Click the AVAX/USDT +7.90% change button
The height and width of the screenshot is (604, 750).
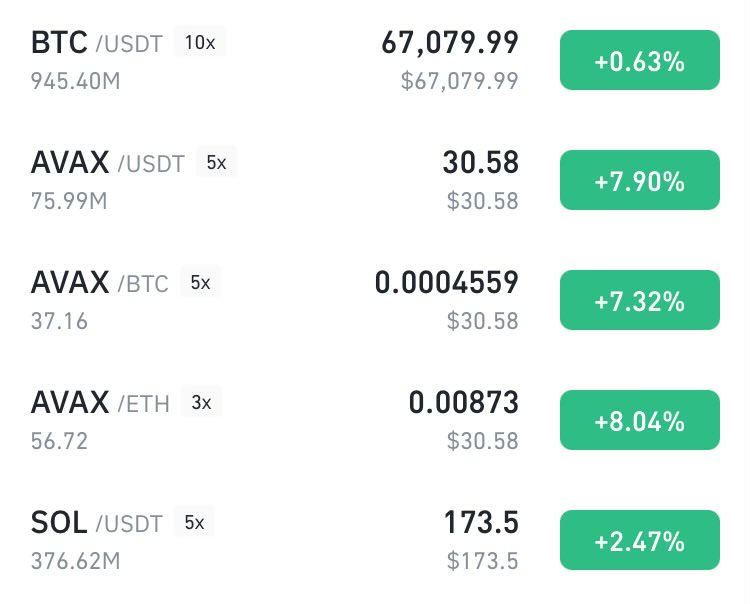point(639,180)
